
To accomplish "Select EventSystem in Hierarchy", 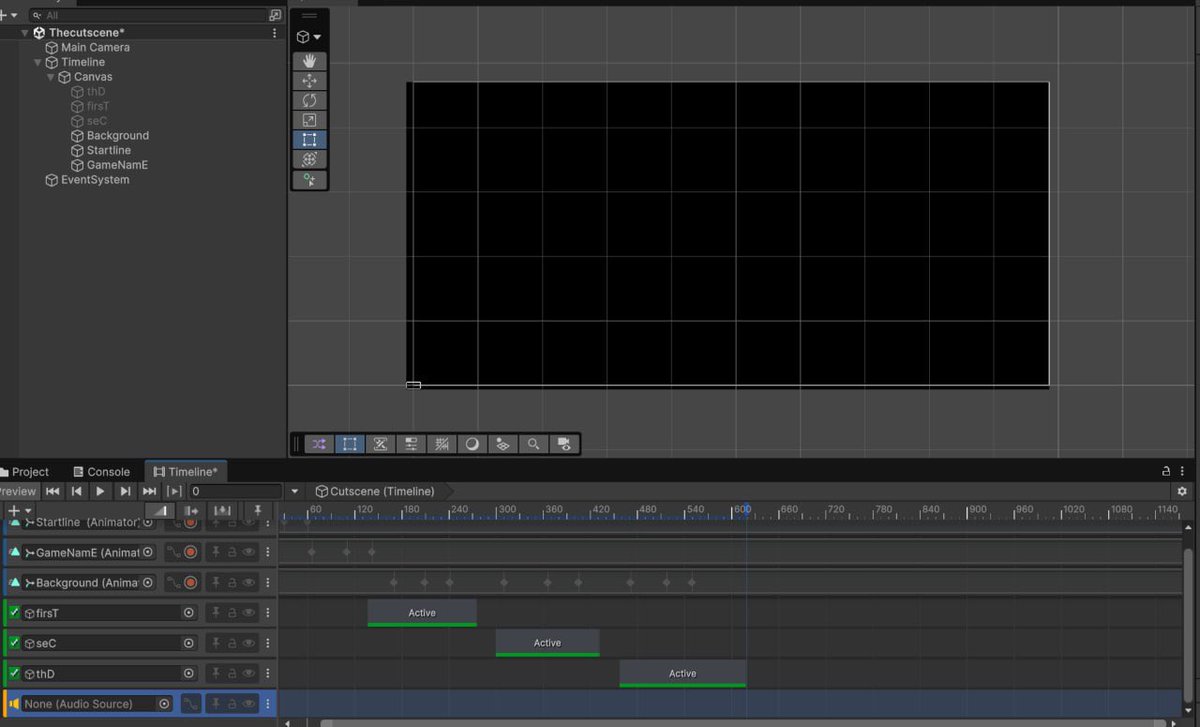I will [95, 180].
